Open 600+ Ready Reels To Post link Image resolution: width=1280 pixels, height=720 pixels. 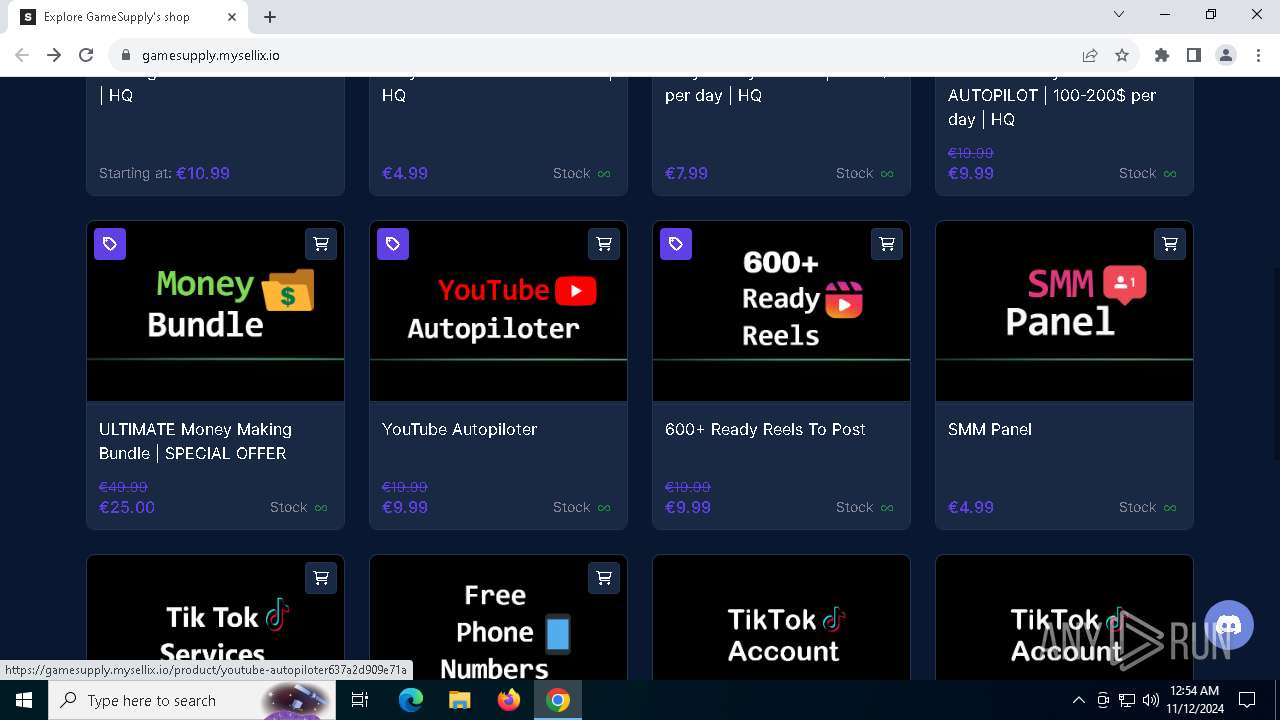click(x=765, y=429)
